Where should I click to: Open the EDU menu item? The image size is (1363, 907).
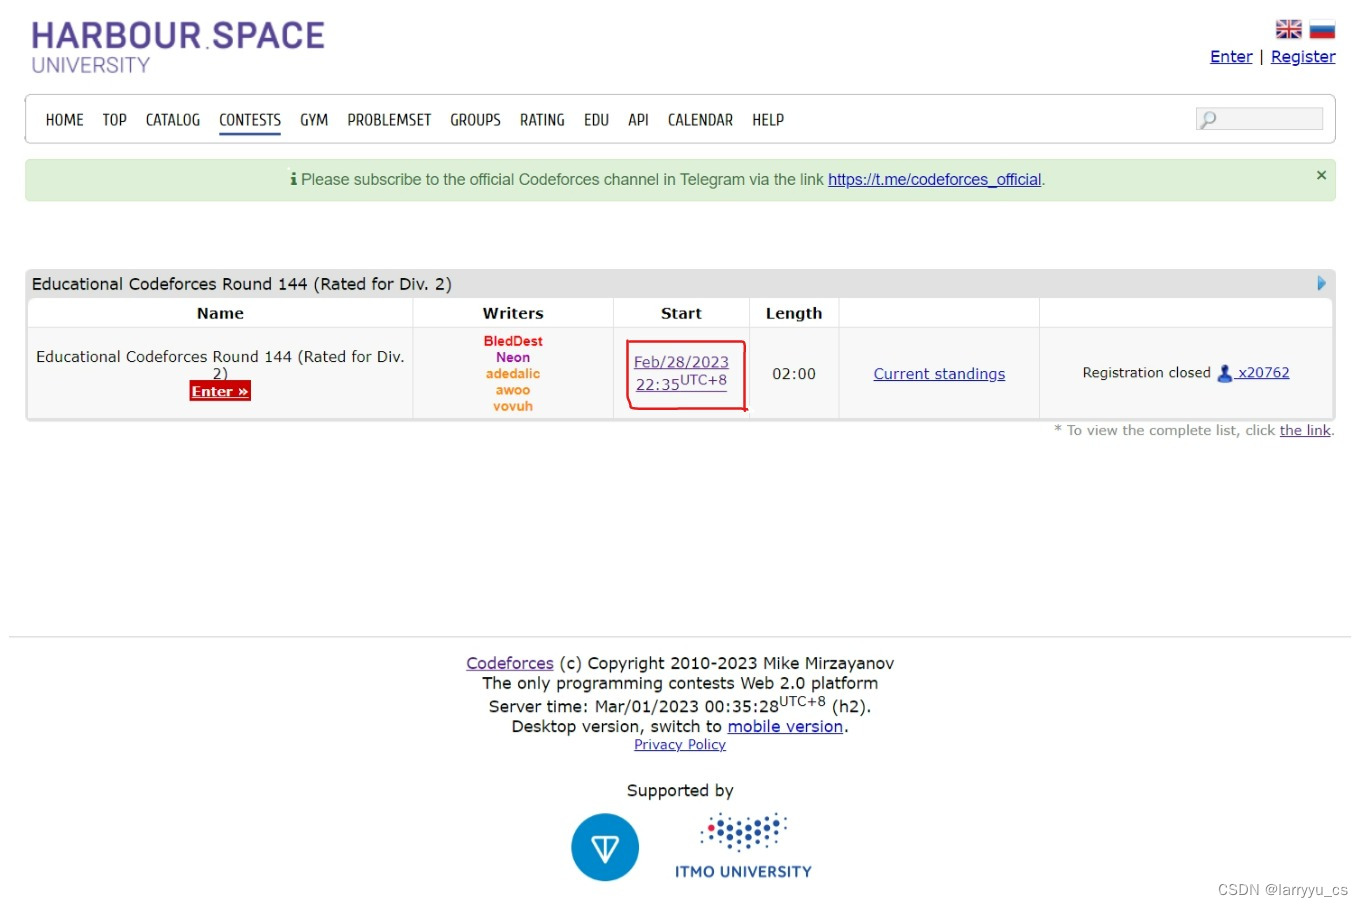pyautogui.click(x=597, y=120)
